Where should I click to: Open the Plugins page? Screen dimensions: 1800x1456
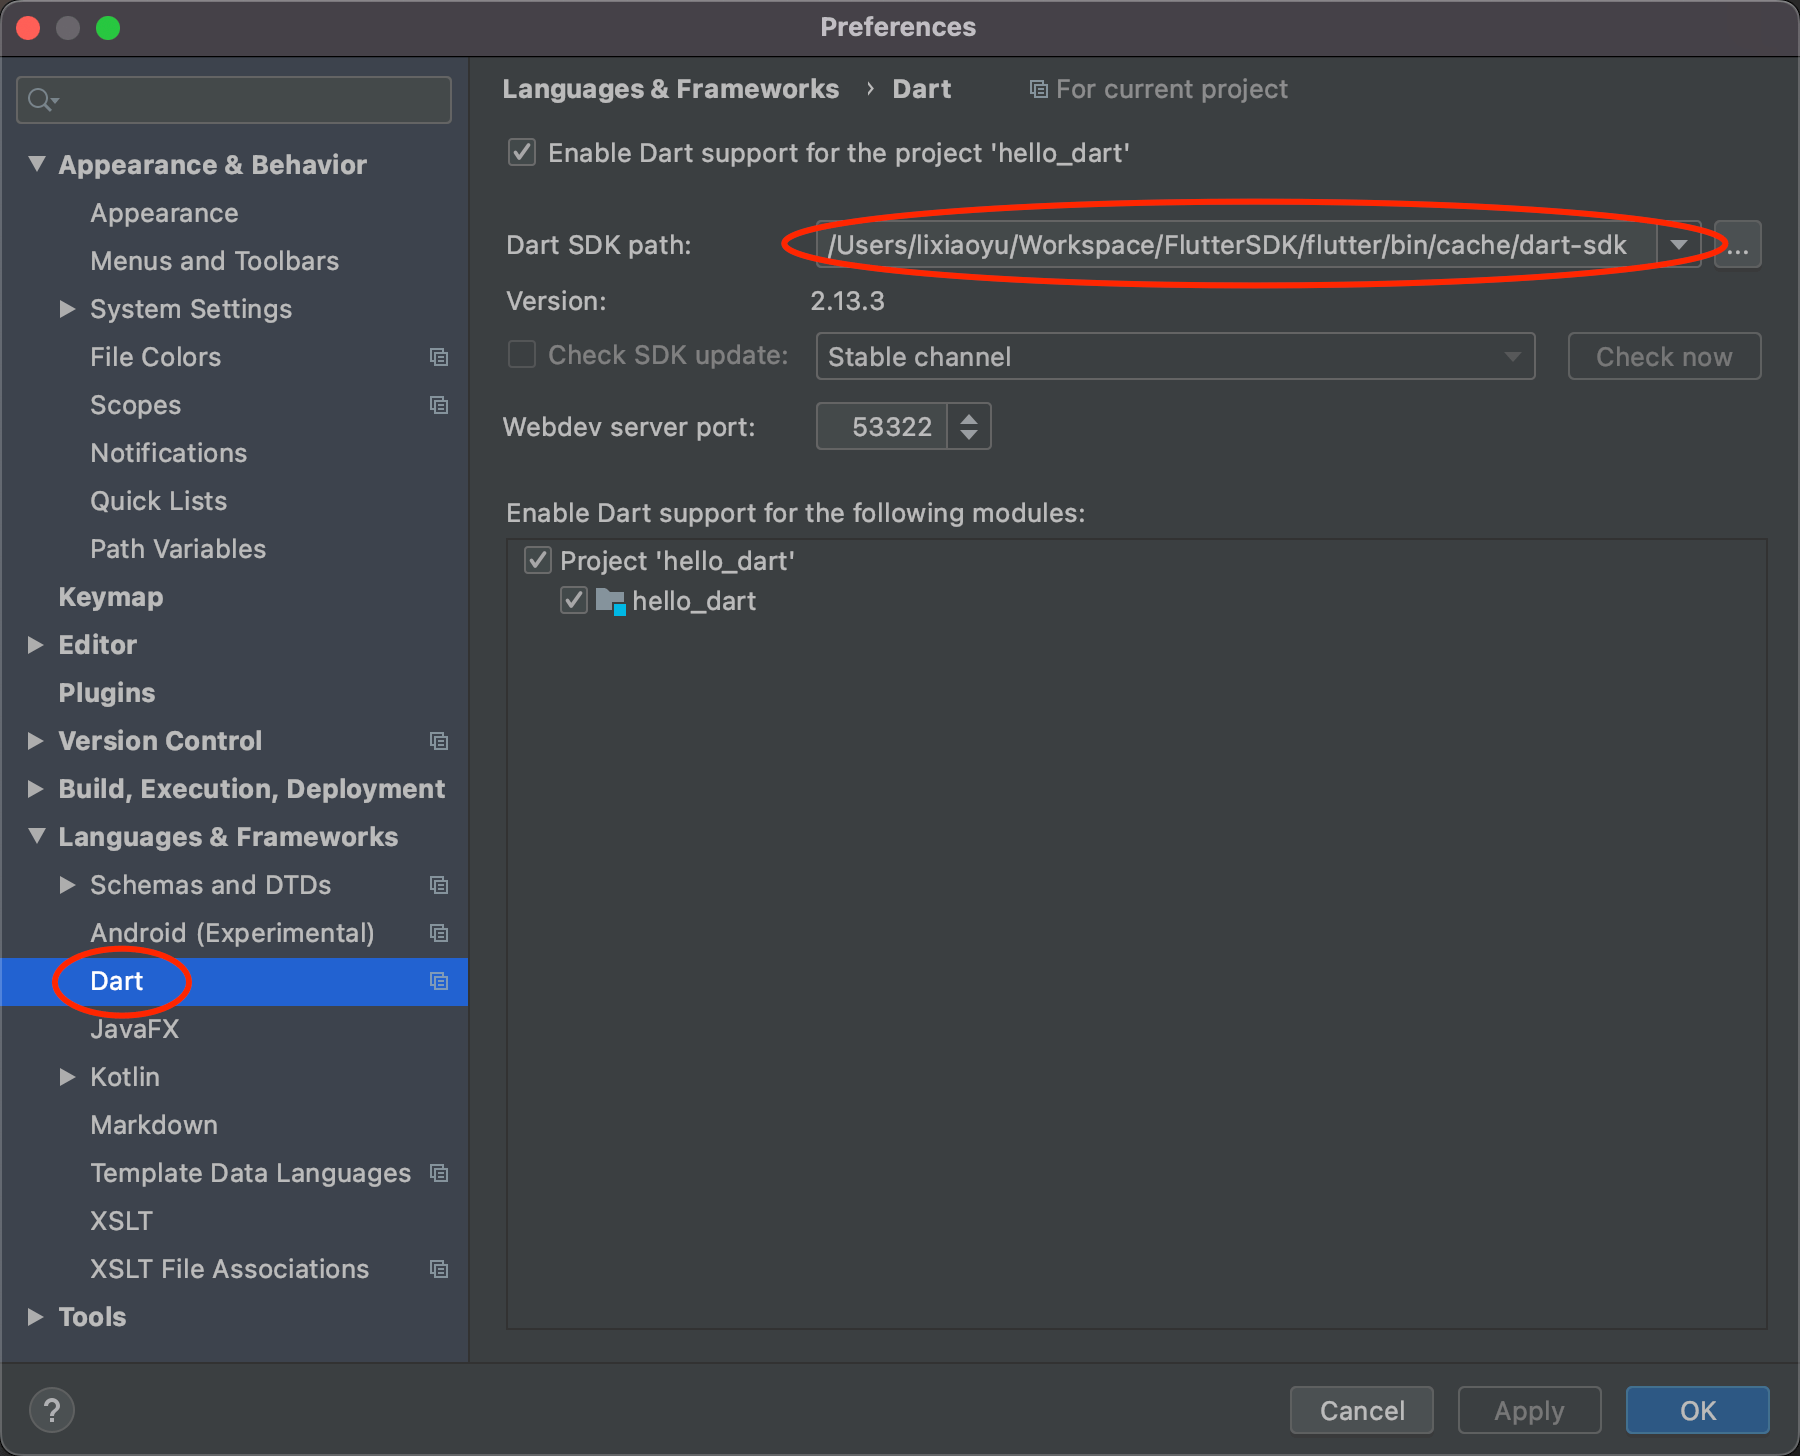click(106, 693)
